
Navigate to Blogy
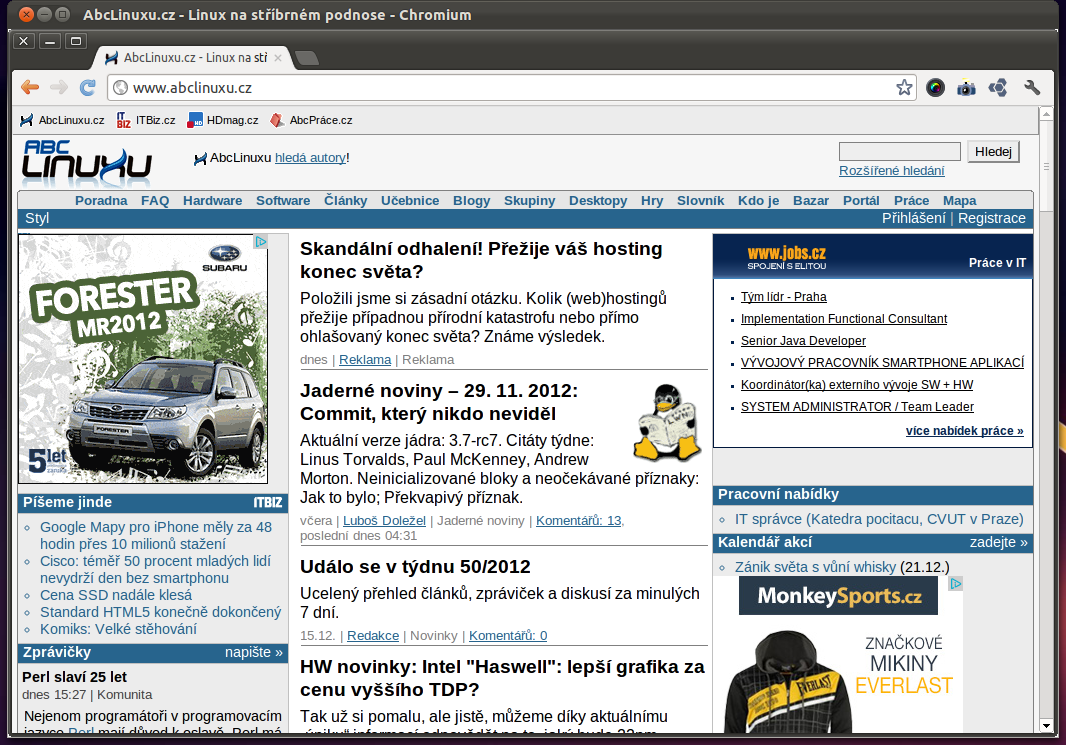coord(471,201)
